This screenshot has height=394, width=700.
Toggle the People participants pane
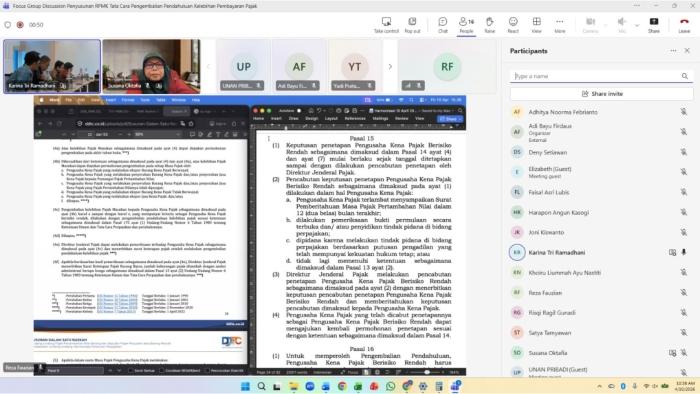pyautogui.click(x=466, y=25)
